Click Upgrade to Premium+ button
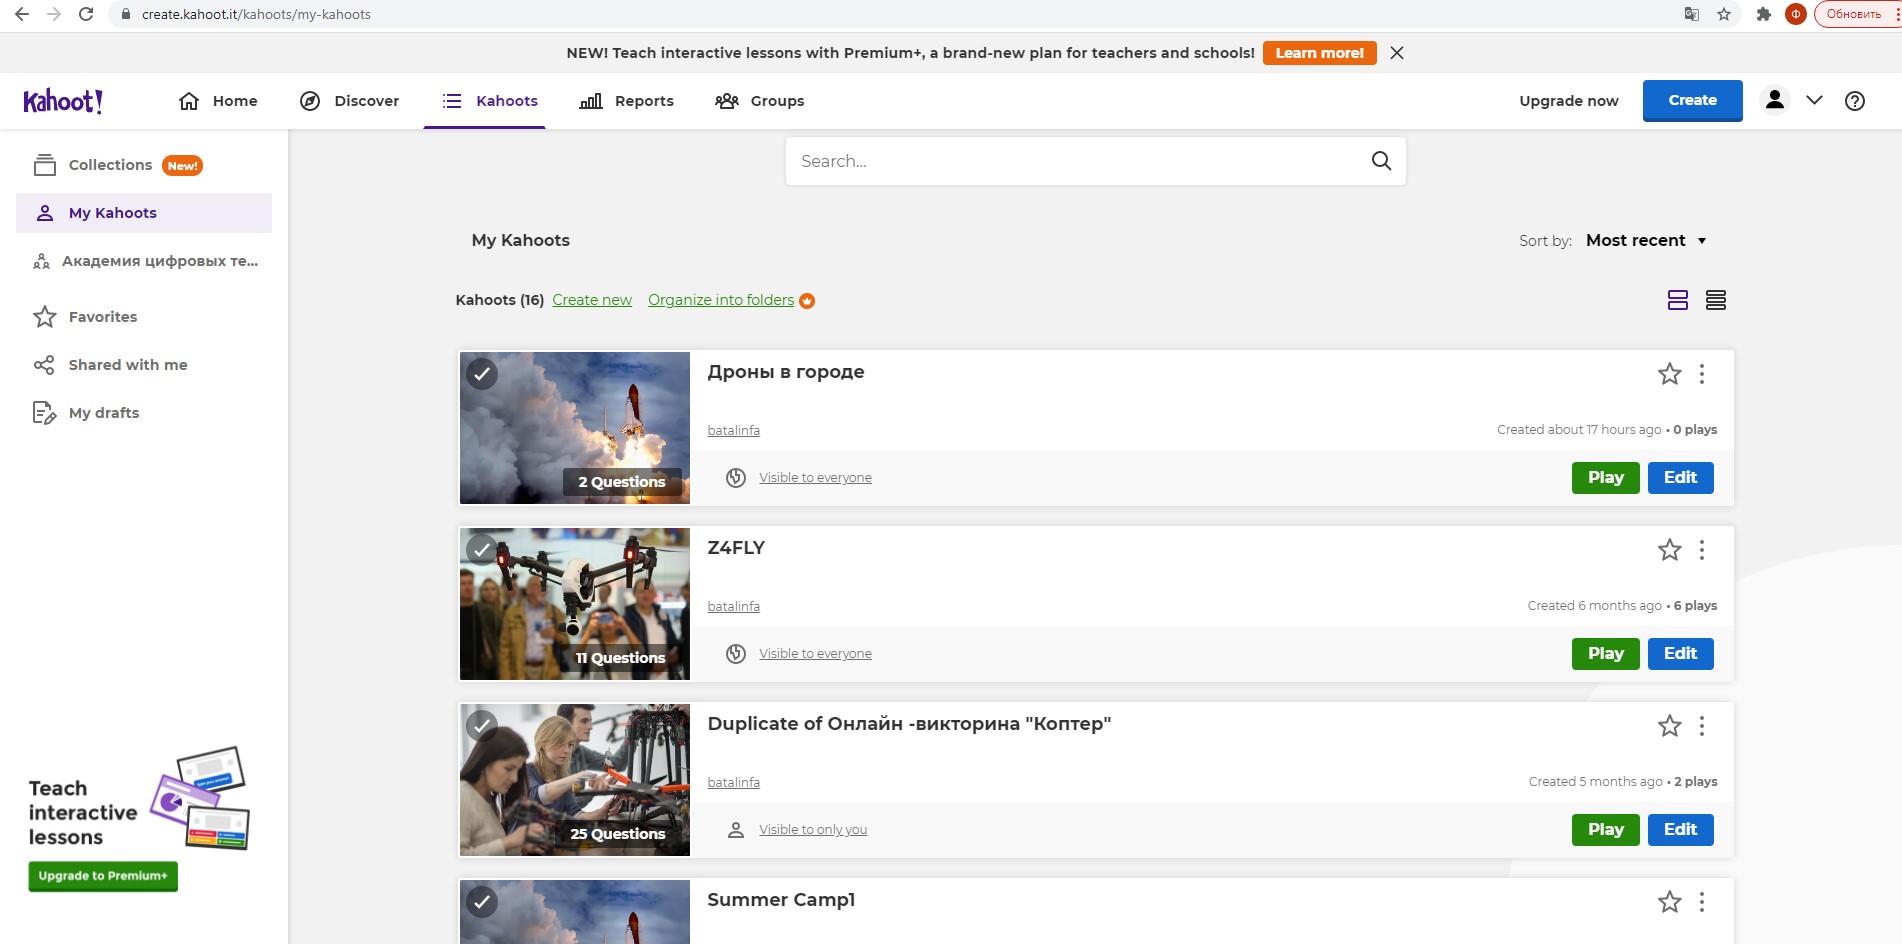The image size is (1902, 944). [103, 876]
